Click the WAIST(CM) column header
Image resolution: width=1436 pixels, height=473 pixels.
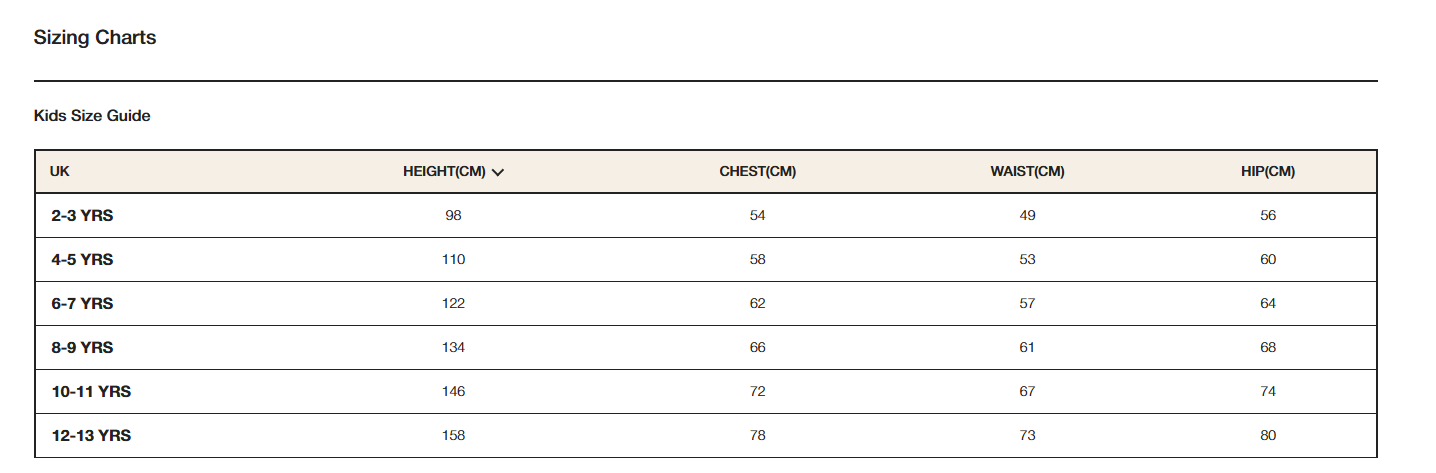click(1028, 172)
